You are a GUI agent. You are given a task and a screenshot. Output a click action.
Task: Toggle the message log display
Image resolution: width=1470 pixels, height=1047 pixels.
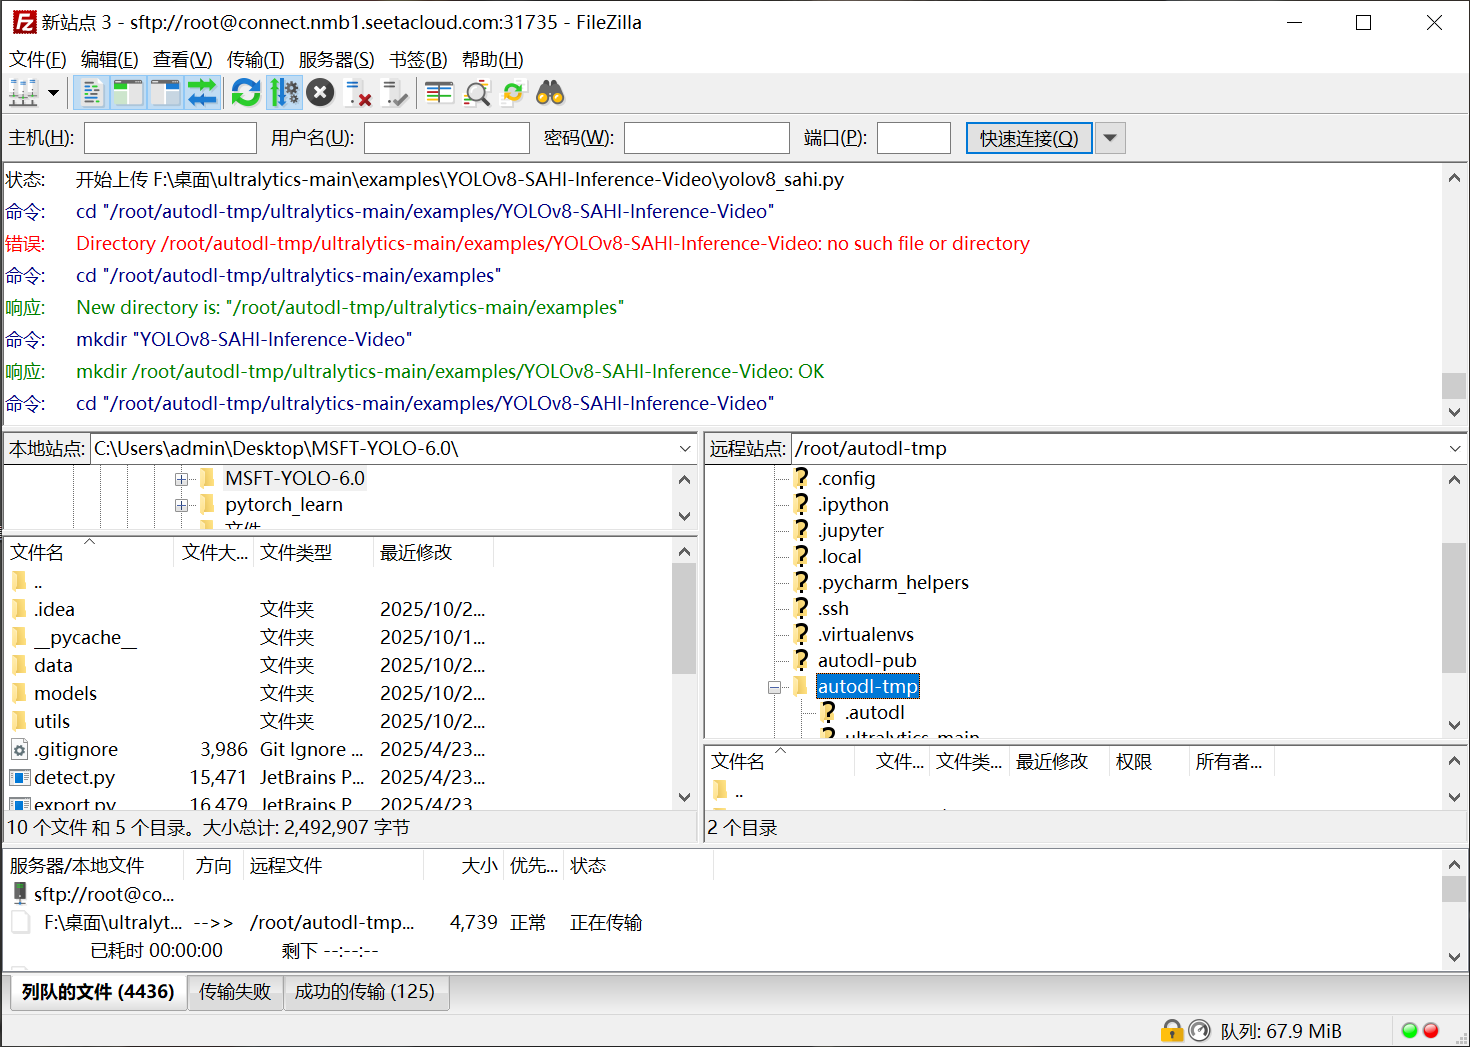click(x=91, y=93)
